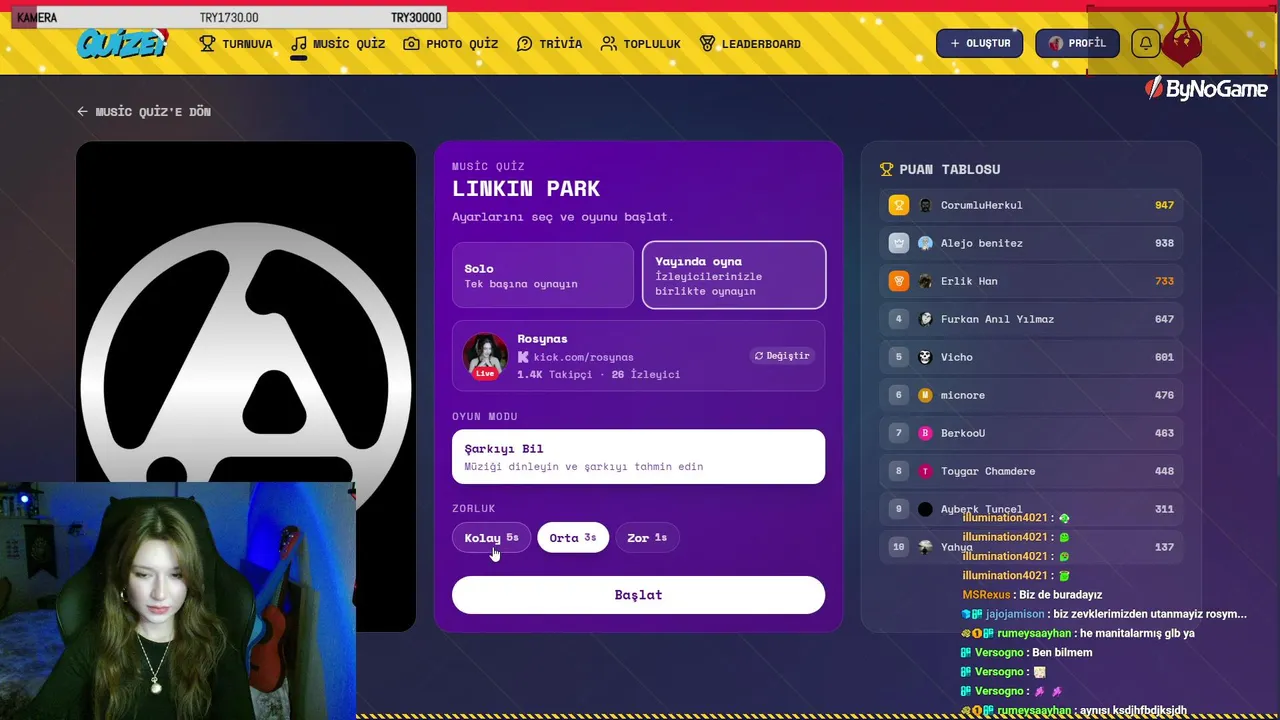This screenshot has height=720, width=1280.
Task: Open the Profil button
Action: click(1077, 43)
